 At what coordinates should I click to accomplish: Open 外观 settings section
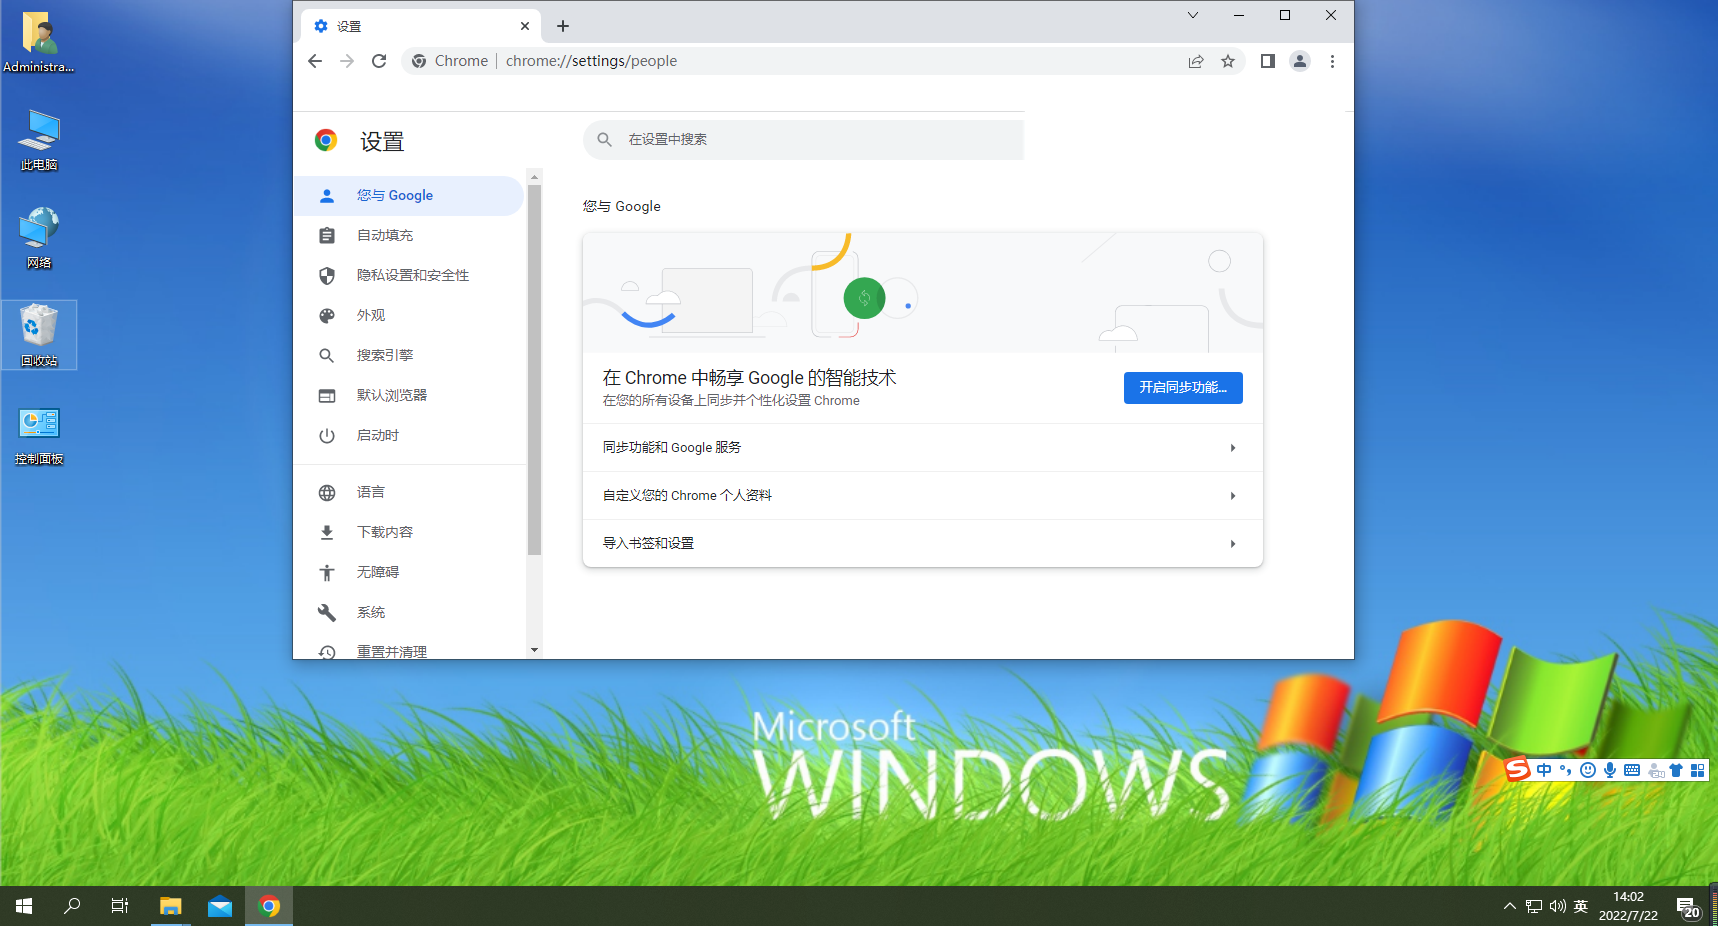click(x=408, y=316)
